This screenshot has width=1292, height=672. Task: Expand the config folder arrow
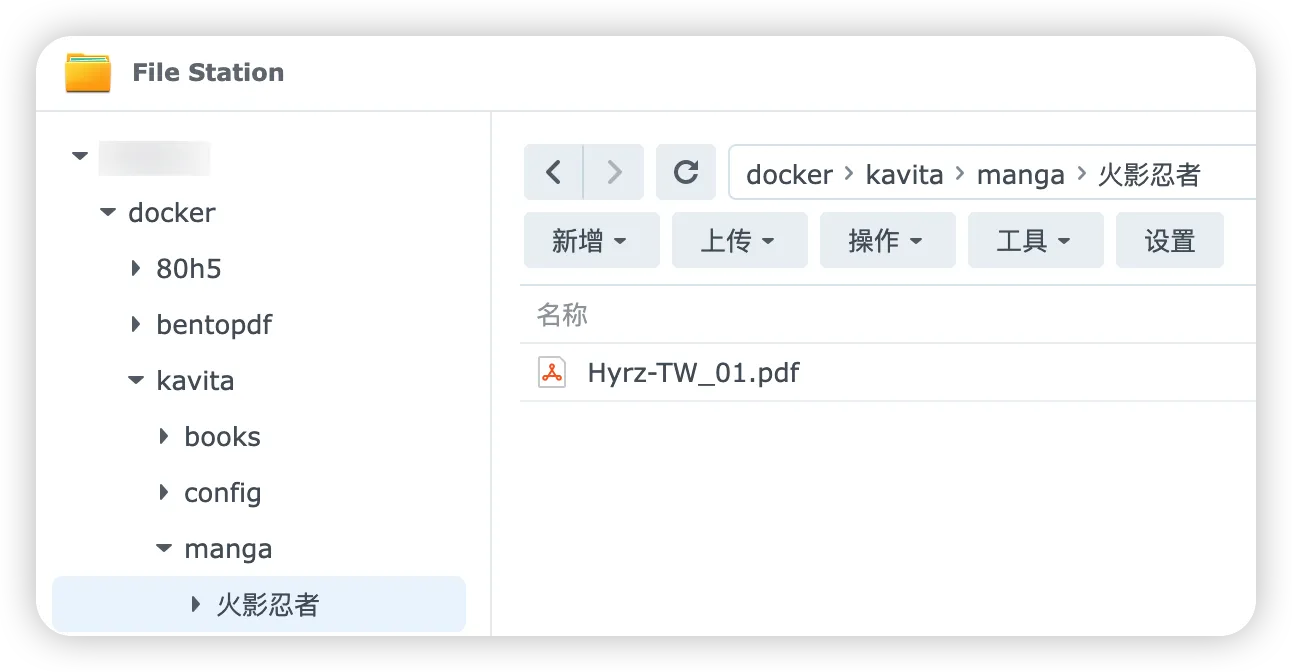[164, 493]
